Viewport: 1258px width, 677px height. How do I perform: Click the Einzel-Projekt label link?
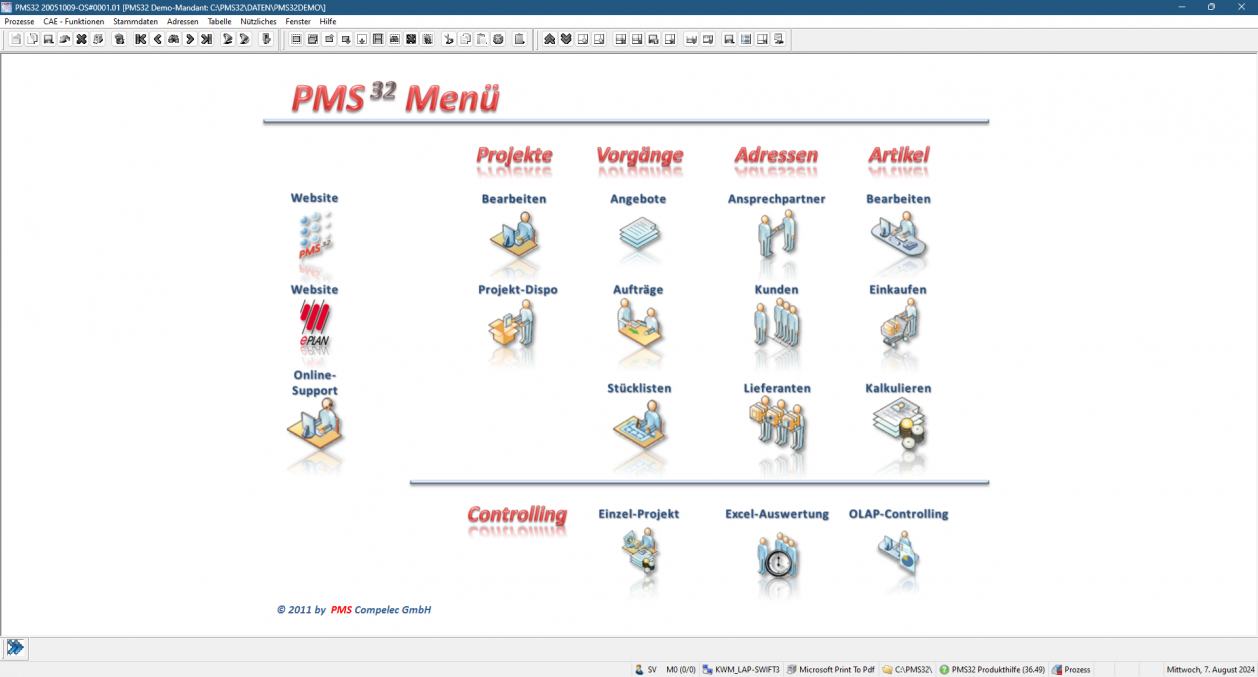tap(638, 514)
